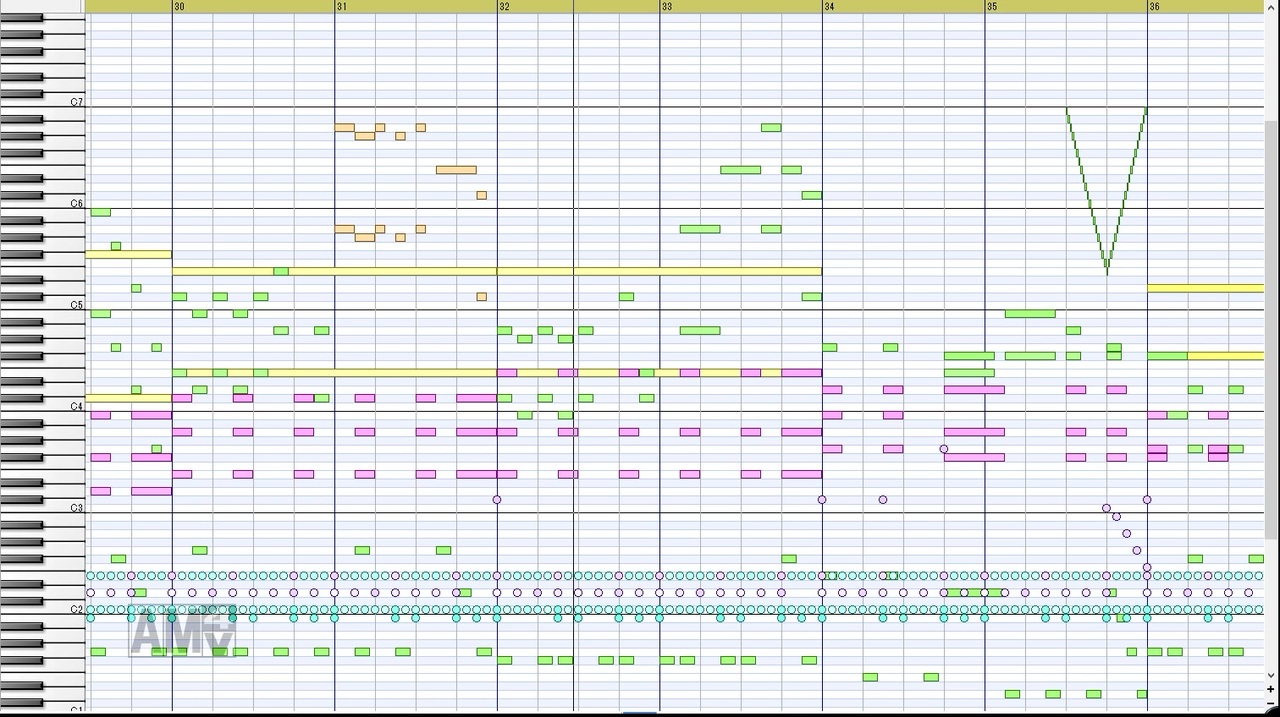
Task: Jump to measure 34 in ruler
Action: pyautogui.click(x=830, y=6)
